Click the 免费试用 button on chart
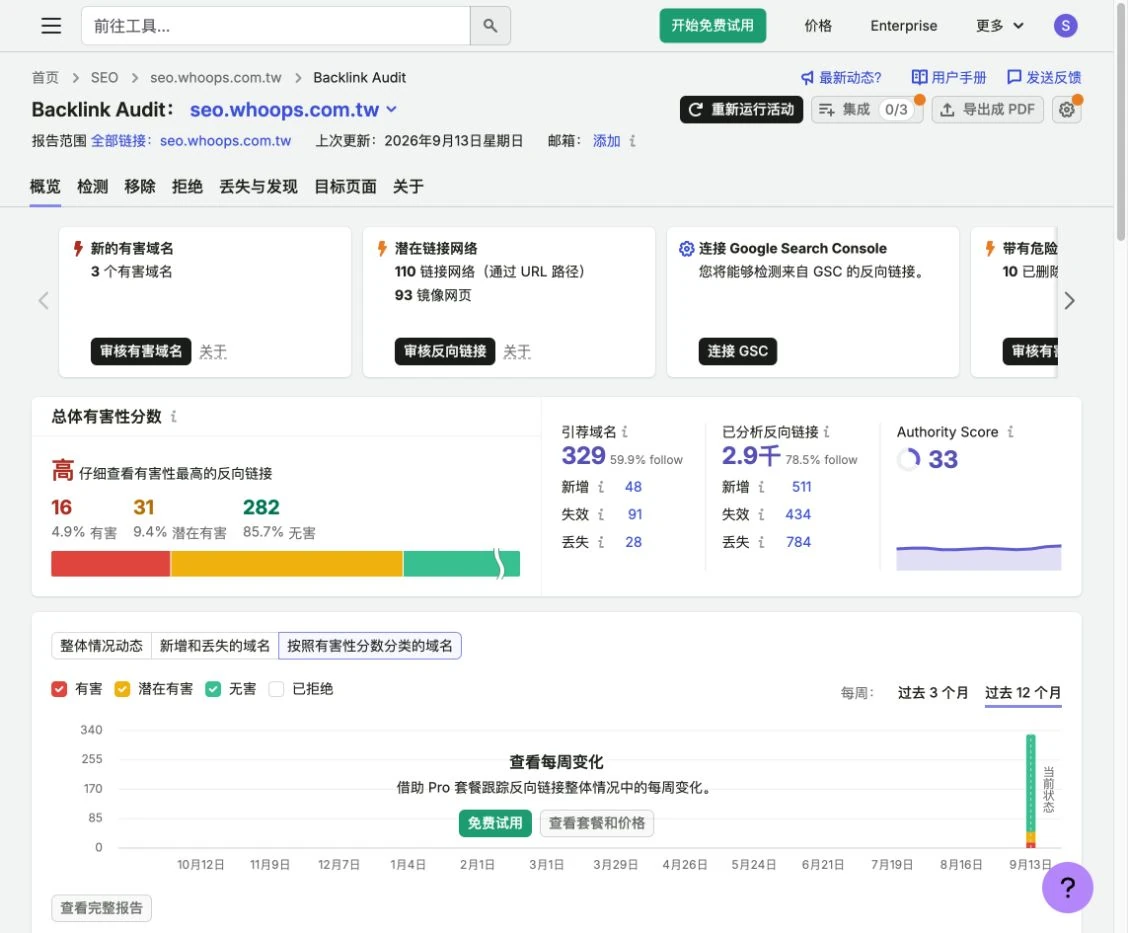This screenshot has height=933, width=1128. coord(495,823)
